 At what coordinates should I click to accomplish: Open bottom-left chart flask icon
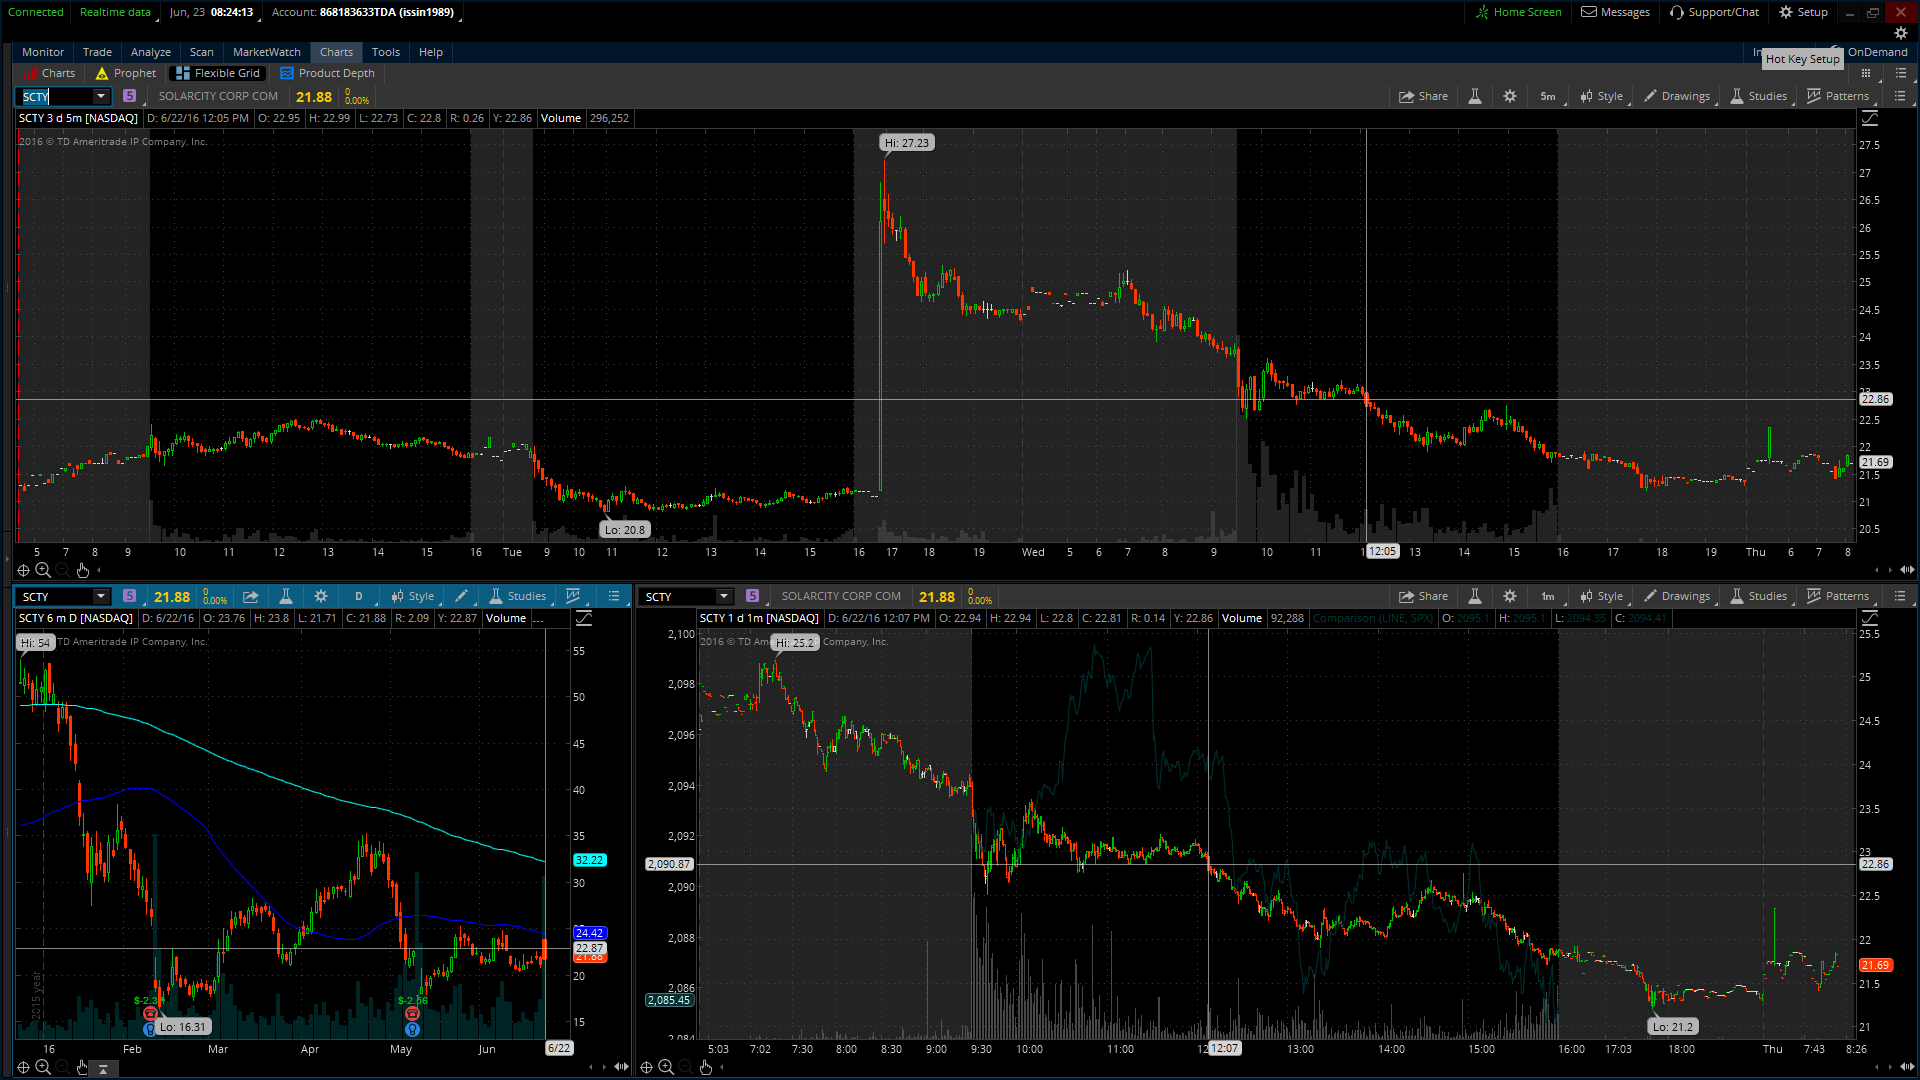(x=286, y=597)
